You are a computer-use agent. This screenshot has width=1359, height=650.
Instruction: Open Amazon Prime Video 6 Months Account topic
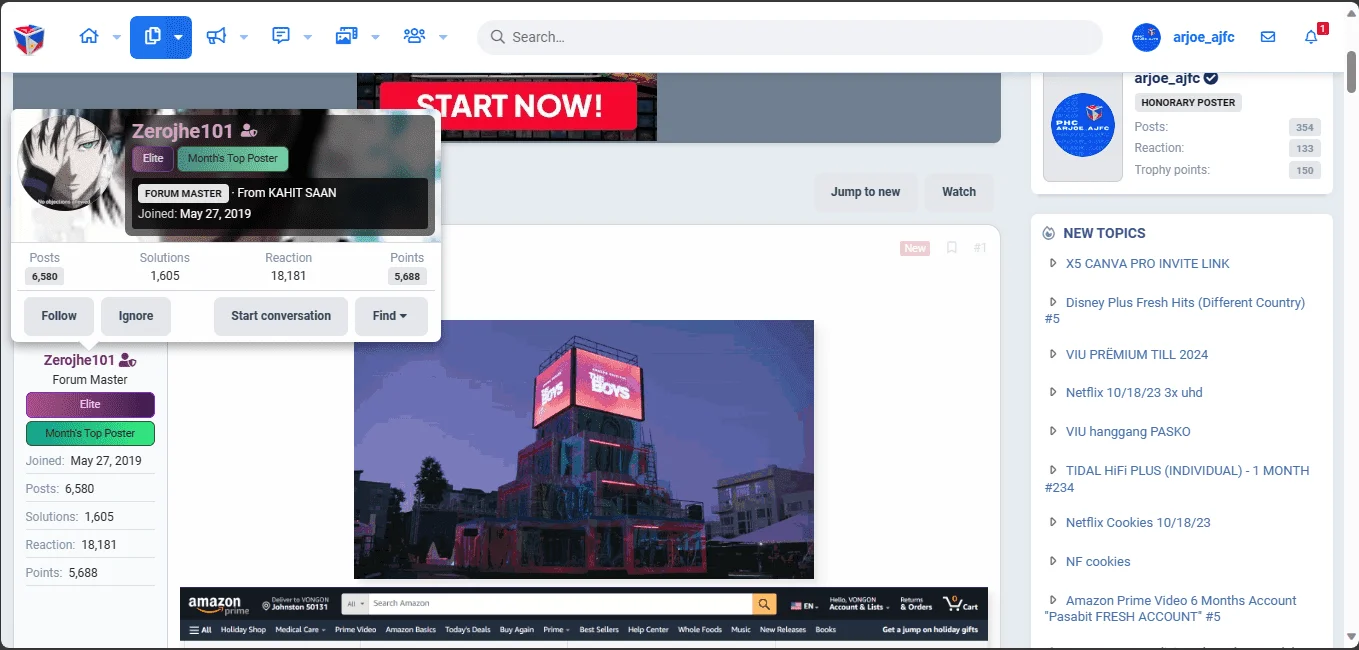coord(1181,601)
